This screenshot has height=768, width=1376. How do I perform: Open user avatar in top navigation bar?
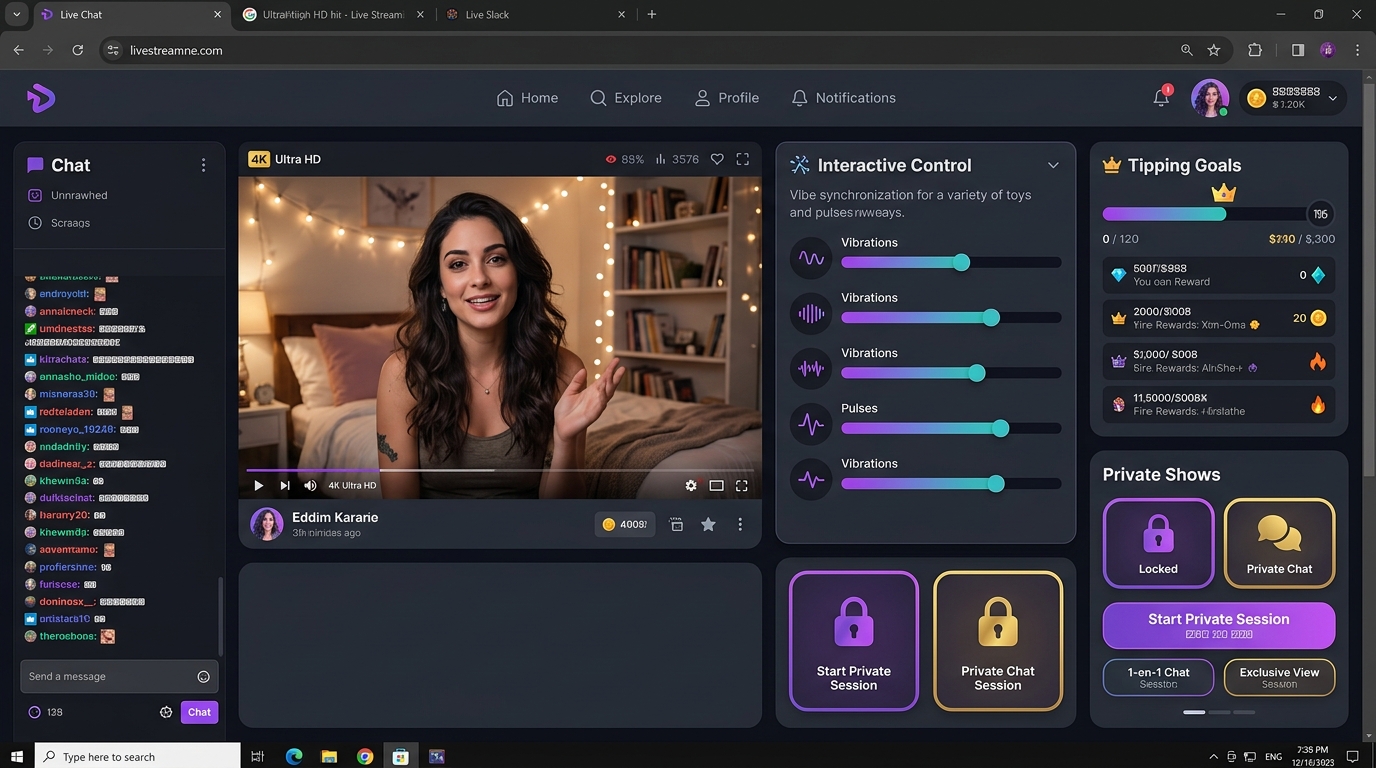(1210, 98)
